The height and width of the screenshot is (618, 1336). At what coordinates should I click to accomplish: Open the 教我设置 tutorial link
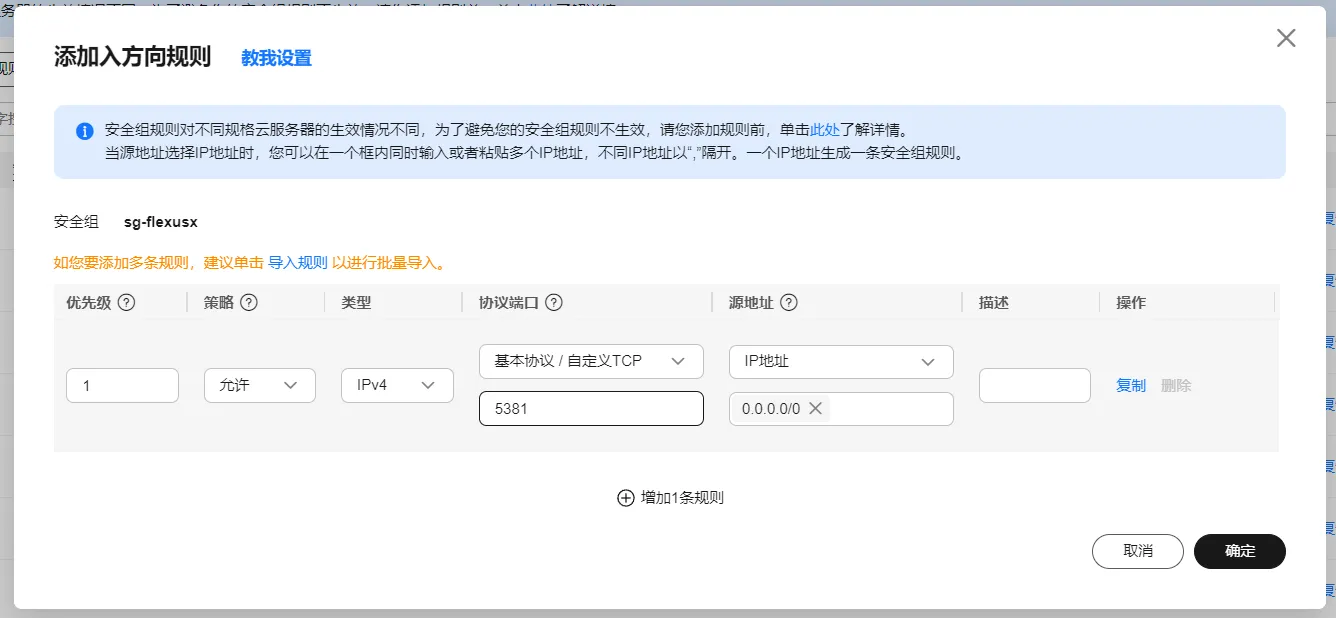[x=276, y=58]
